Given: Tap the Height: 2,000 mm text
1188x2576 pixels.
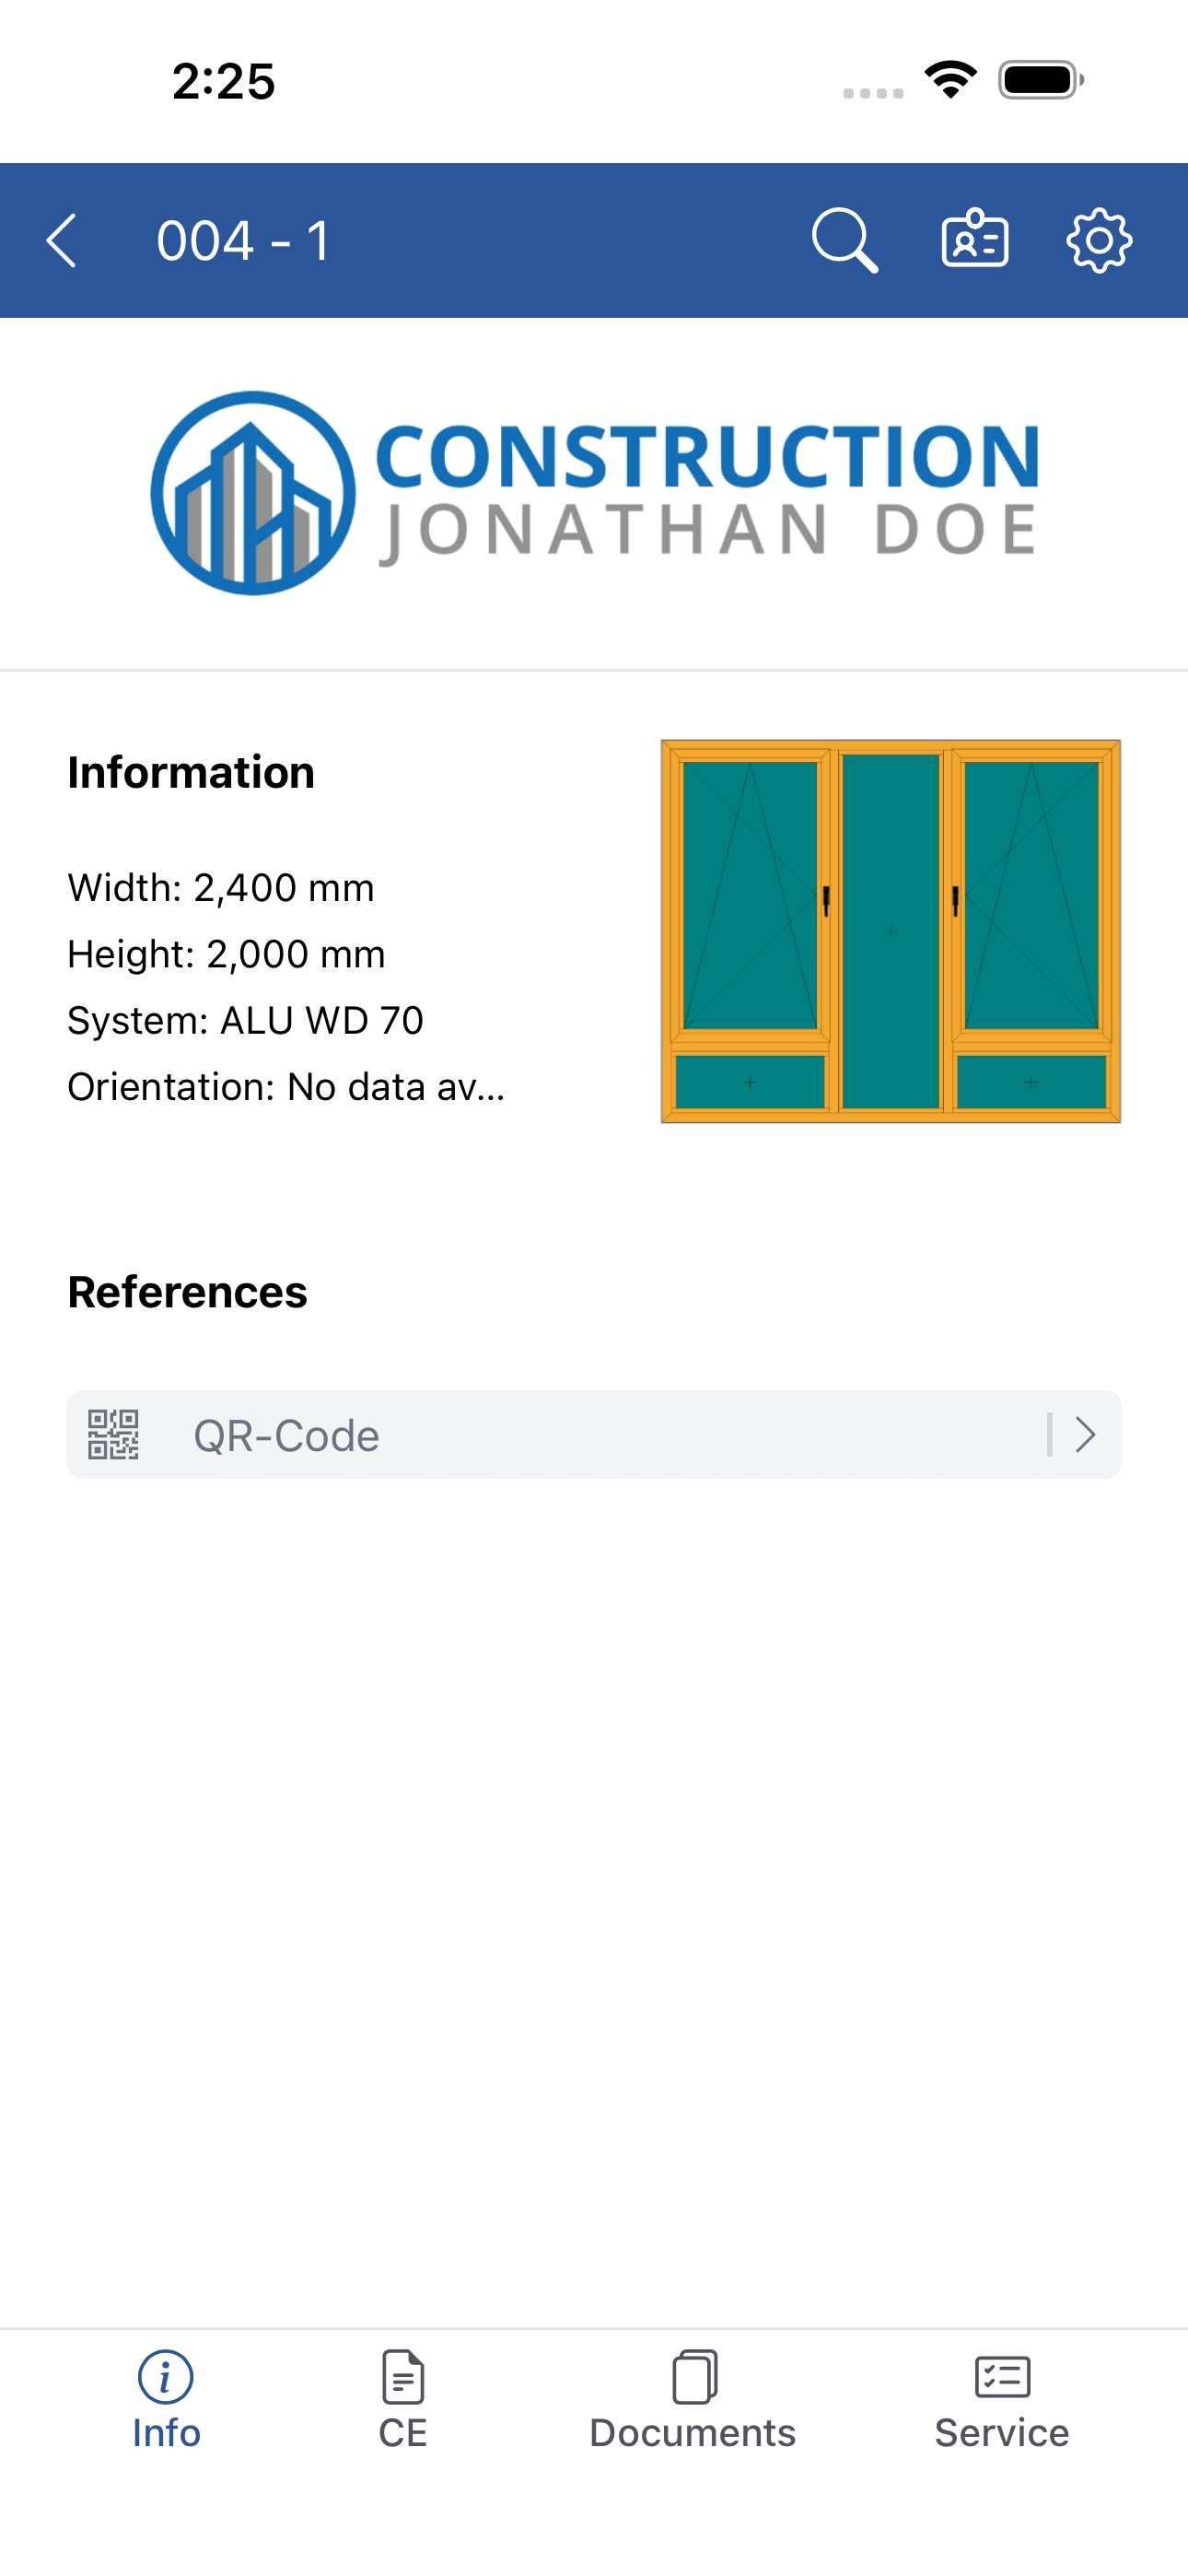Looking at the screenshot, I should (226, 954).
